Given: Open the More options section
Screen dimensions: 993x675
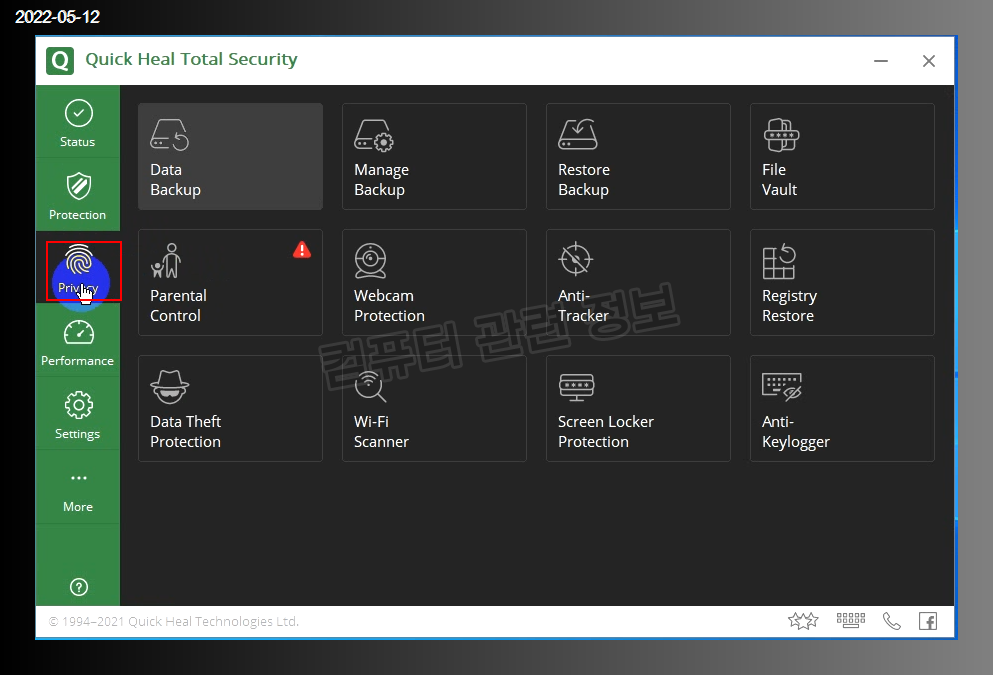Looking at the screenshot, I should pyautogui.click(x=78, y=488).
